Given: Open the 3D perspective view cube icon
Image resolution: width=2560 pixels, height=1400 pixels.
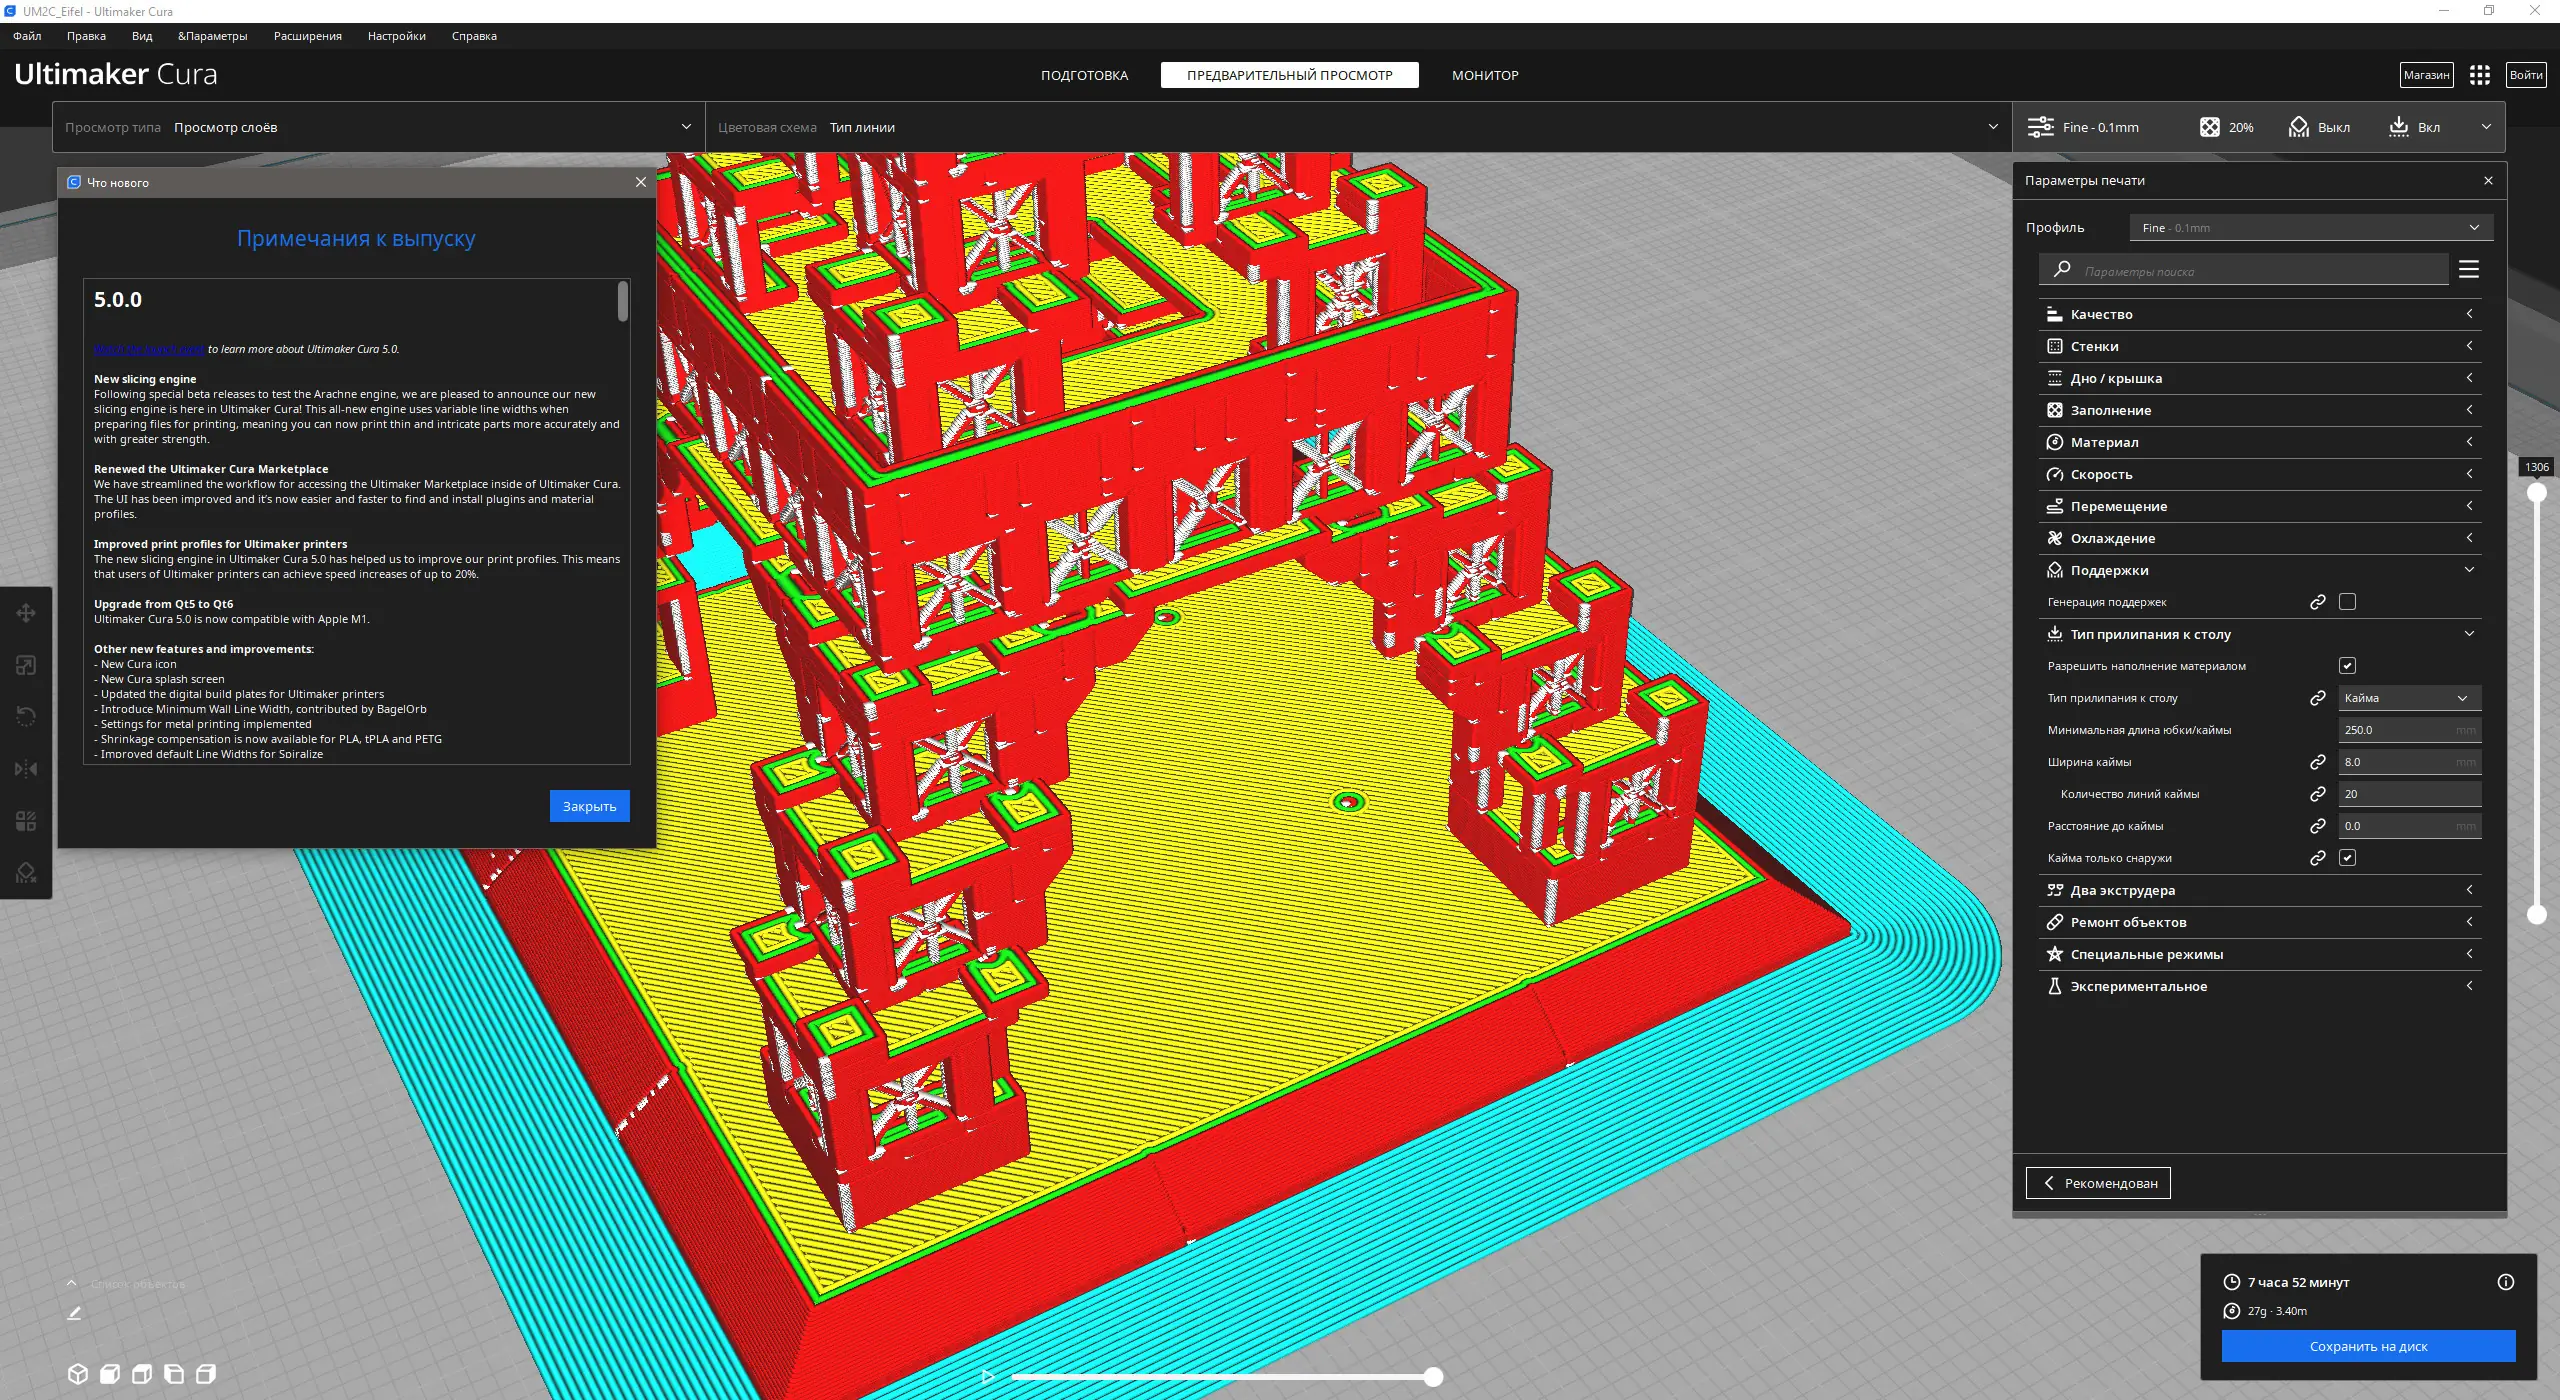Looking at the screenshot, I should (78, 1374).
